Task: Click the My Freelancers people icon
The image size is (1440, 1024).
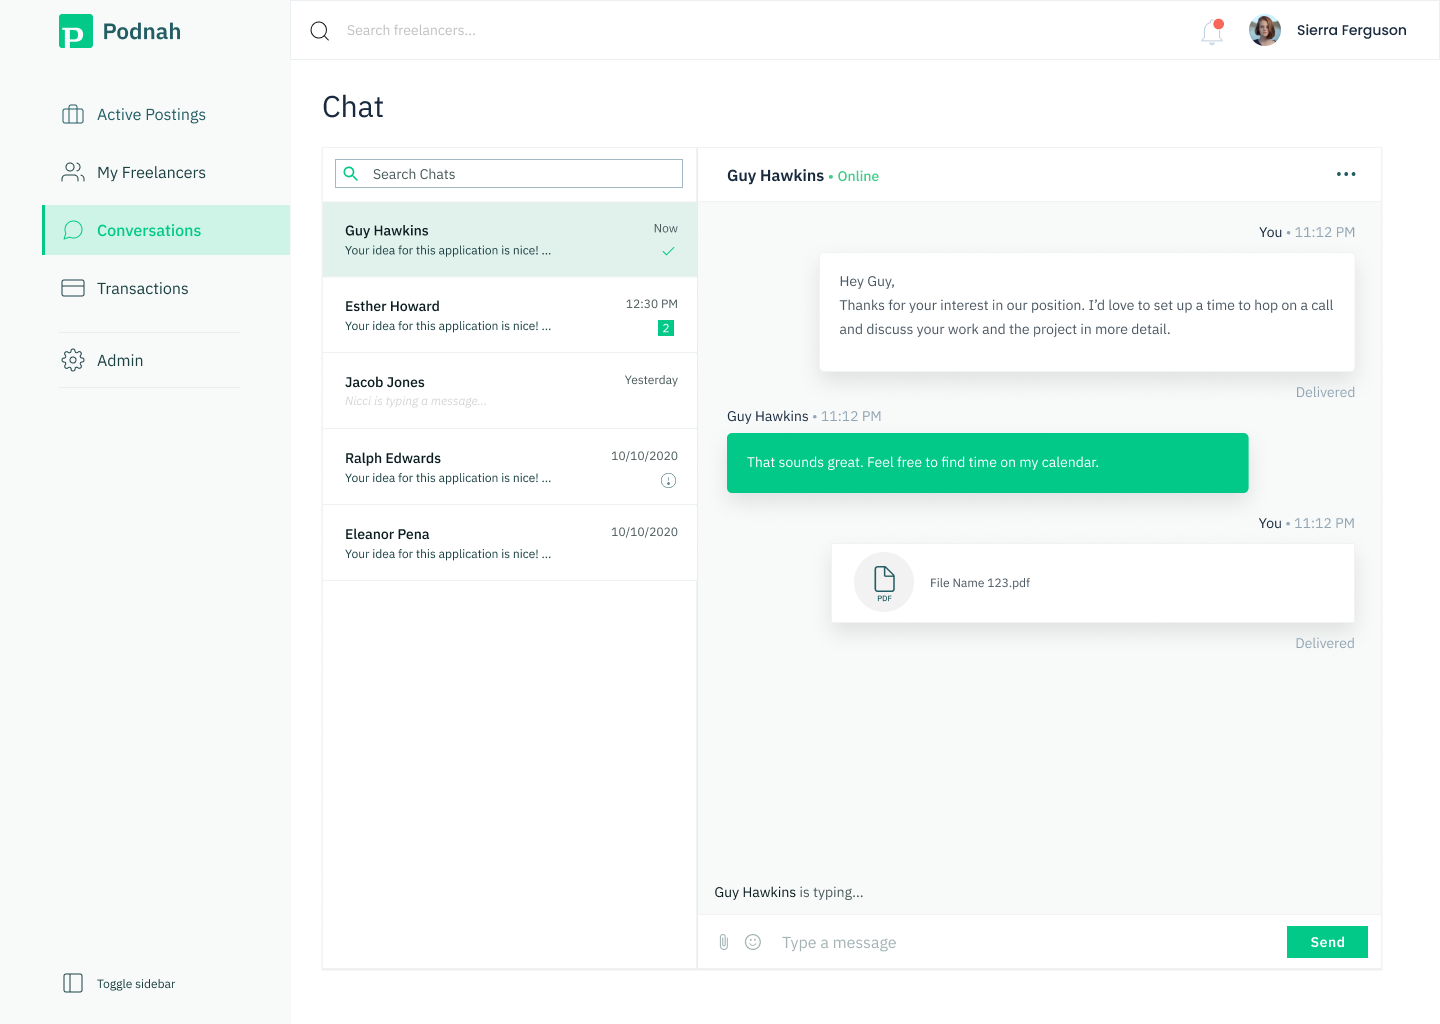Action: 73,172
